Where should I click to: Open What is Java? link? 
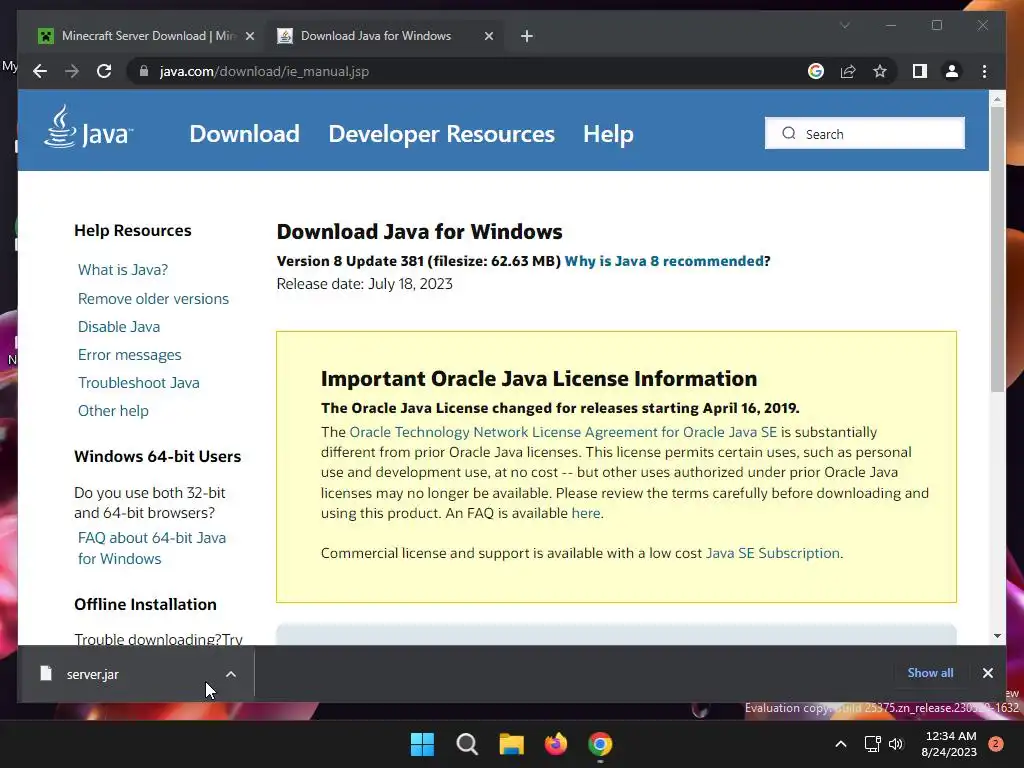123,270
